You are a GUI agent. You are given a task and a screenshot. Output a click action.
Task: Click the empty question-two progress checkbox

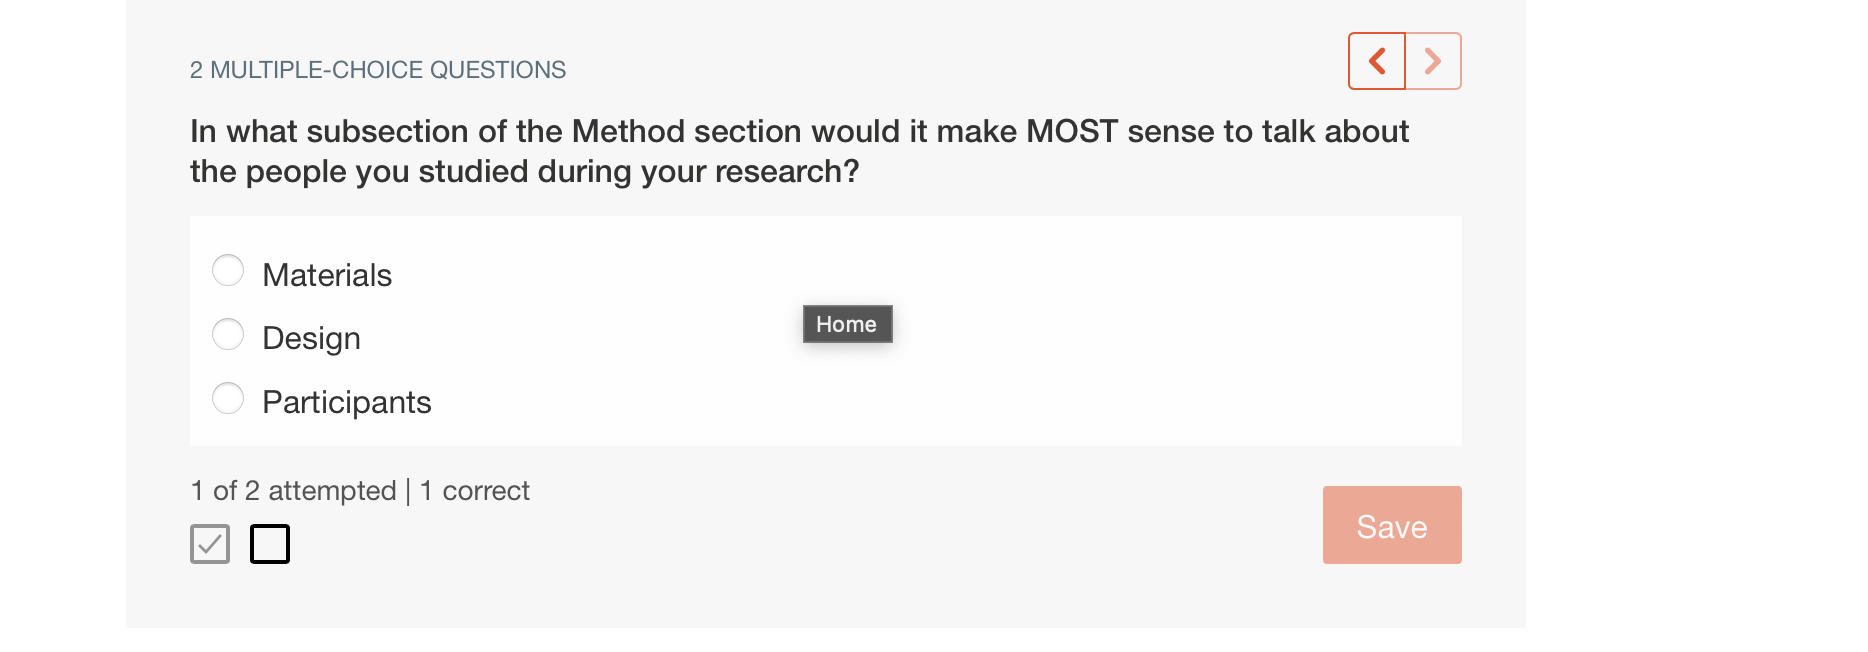270,543
